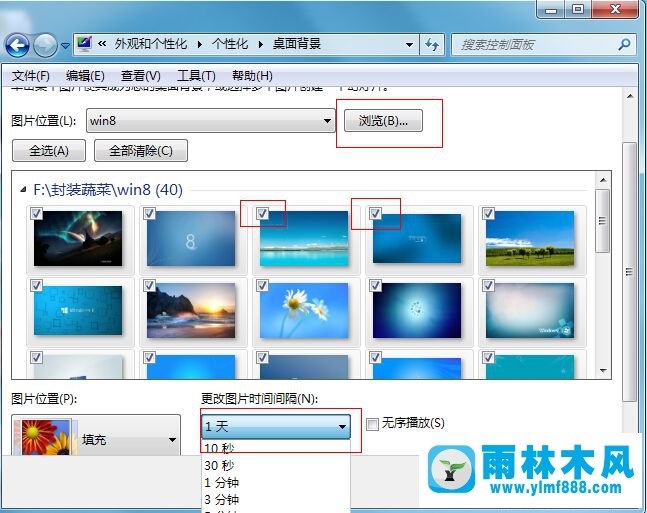Uncheck the sunset coast wallpaper checkbox
Viewport: 647px width, 513px height.
149,285
